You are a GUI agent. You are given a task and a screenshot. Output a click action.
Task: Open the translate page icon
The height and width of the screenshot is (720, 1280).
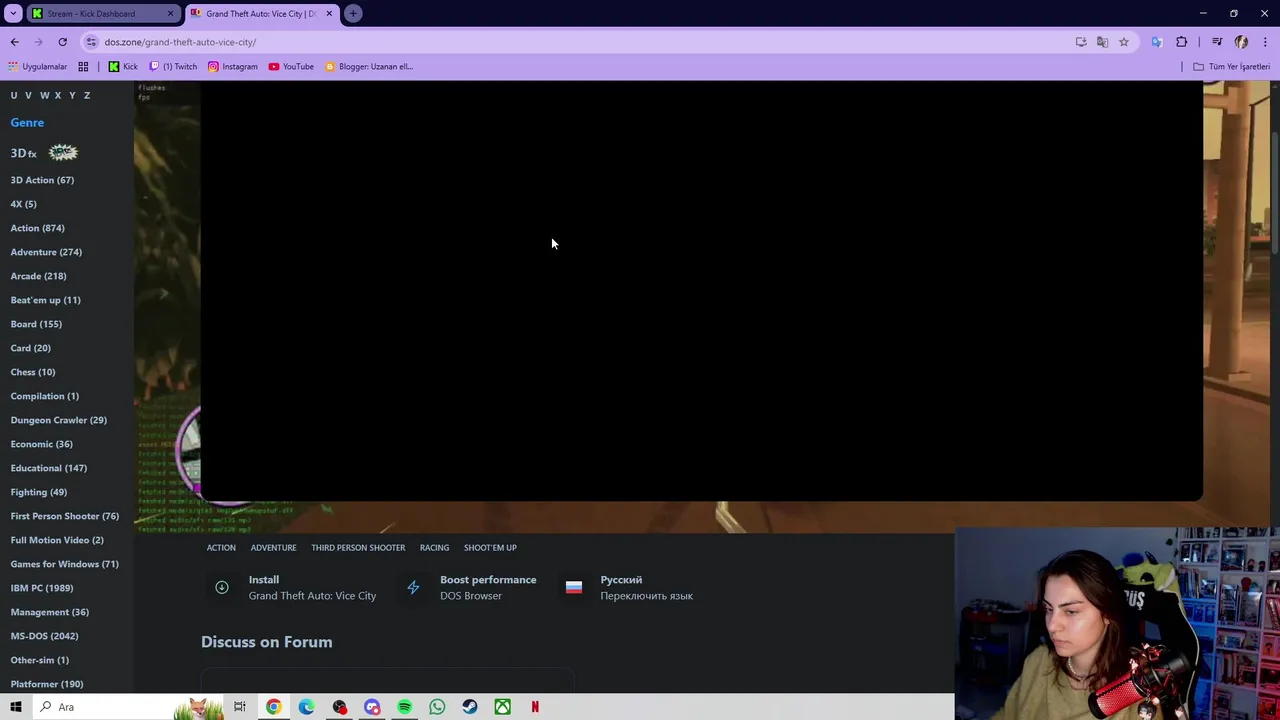(1102, 42)
